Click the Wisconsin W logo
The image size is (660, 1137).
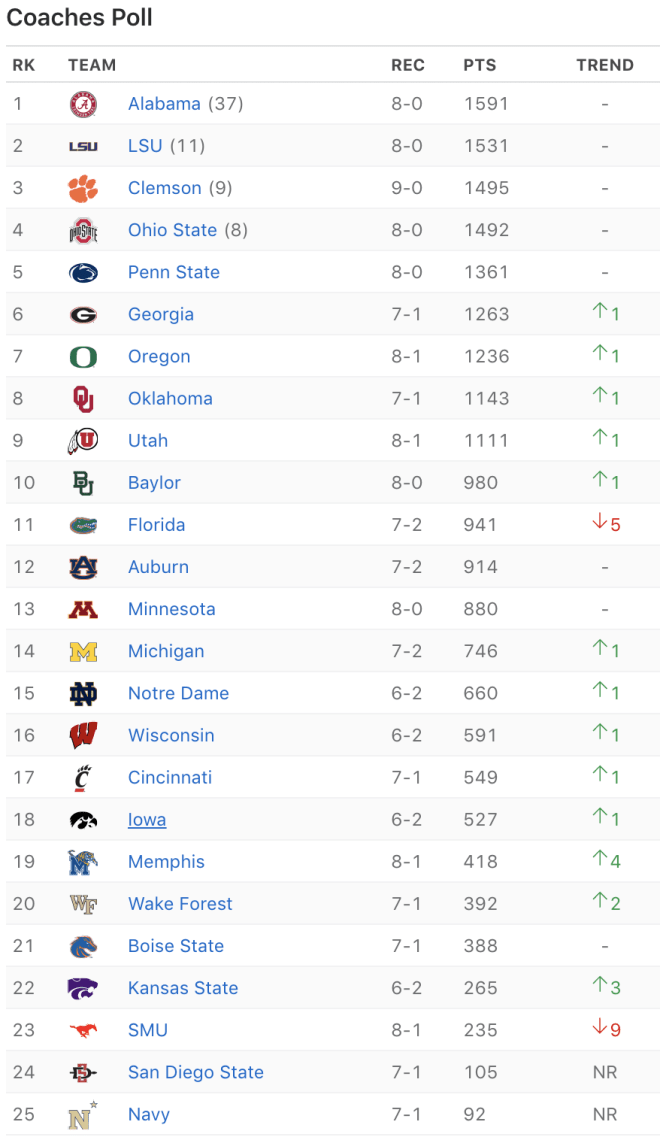click(x=83, y=735)
